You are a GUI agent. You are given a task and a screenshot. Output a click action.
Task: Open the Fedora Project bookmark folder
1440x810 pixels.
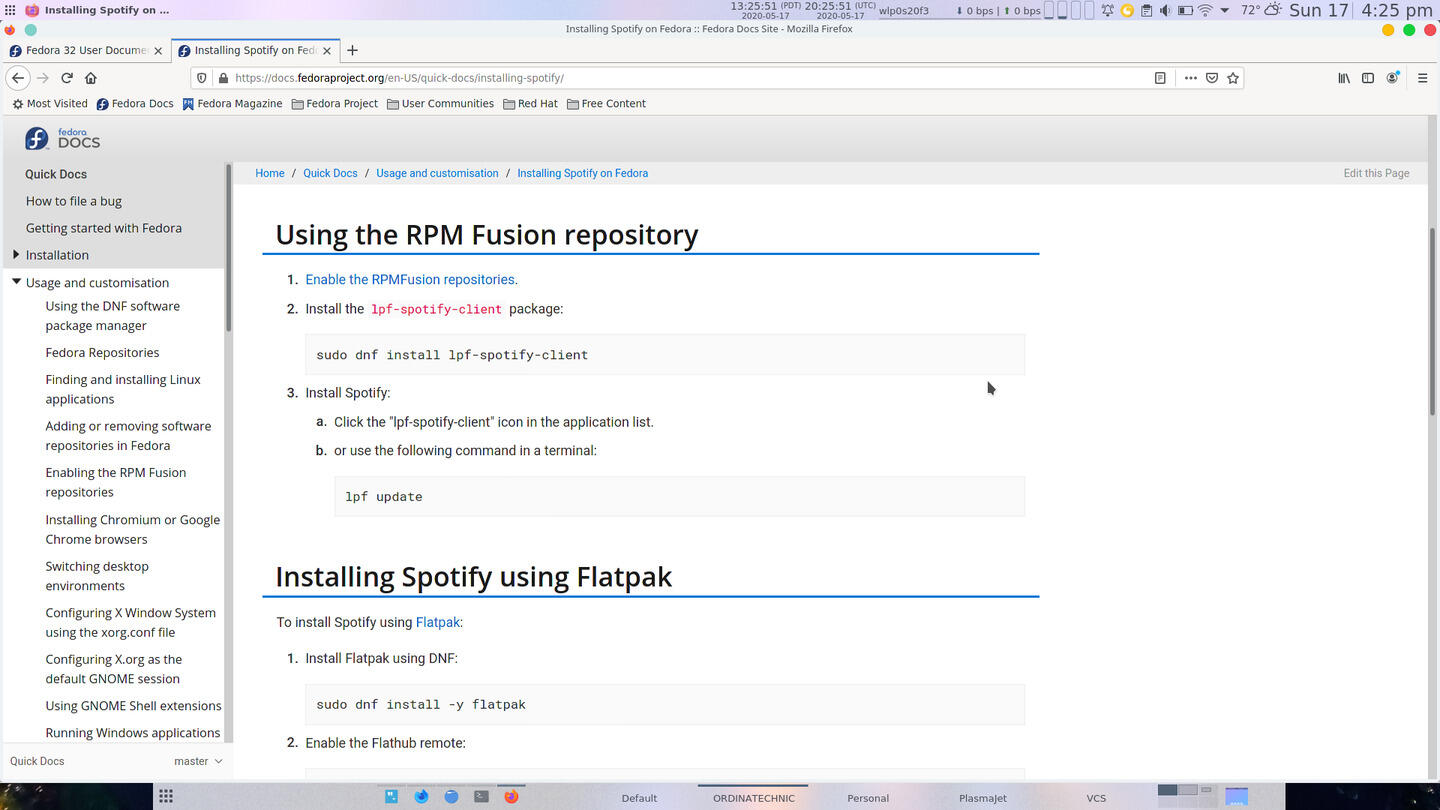coord(334,103)
